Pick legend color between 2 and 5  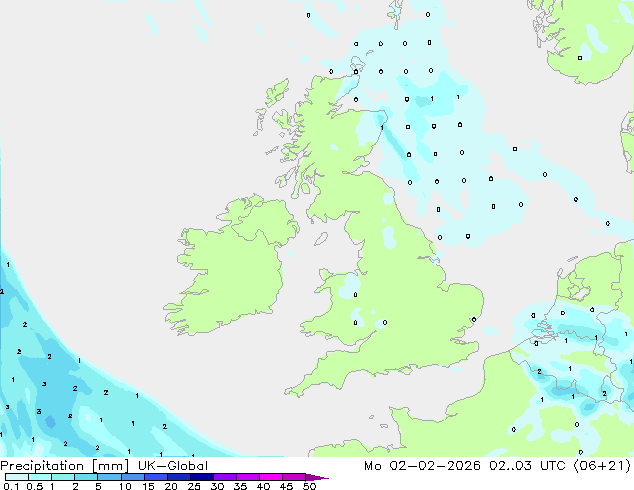[x=86, y=477]
